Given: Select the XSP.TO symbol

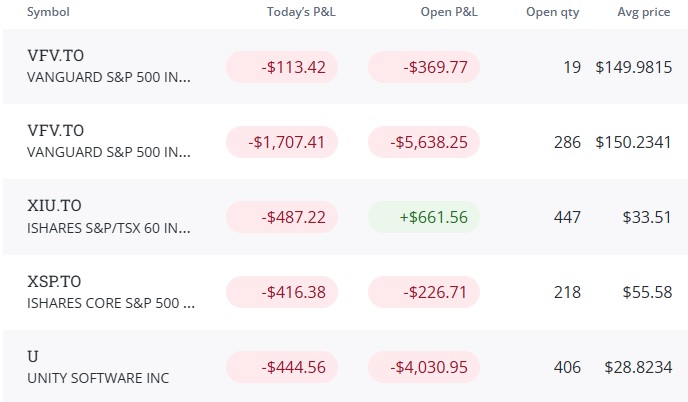Looking at the screenshot, I should coord(54,281).
